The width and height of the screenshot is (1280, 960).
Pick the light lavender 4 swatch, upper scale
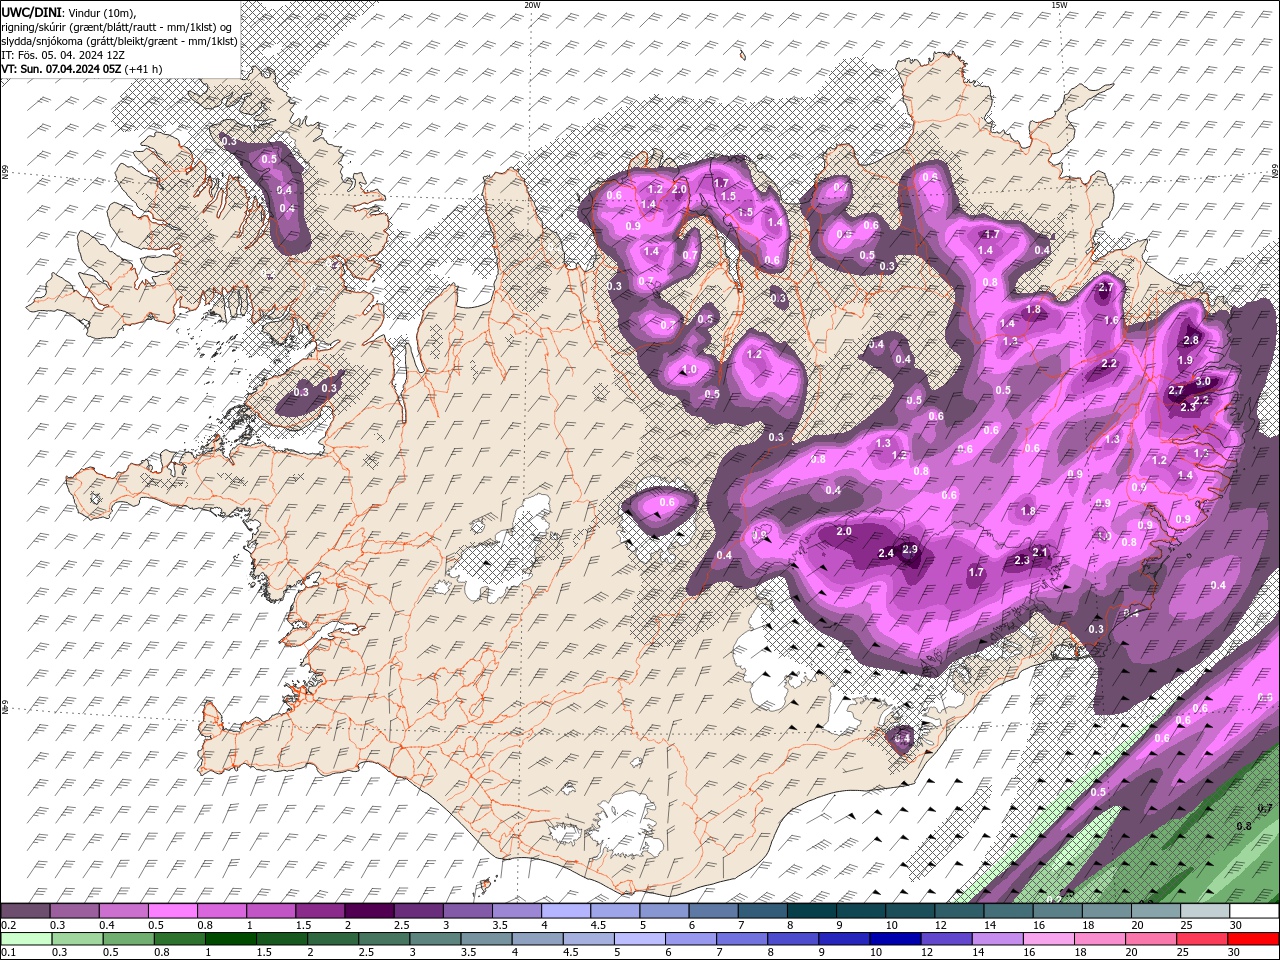coord(566,911)
